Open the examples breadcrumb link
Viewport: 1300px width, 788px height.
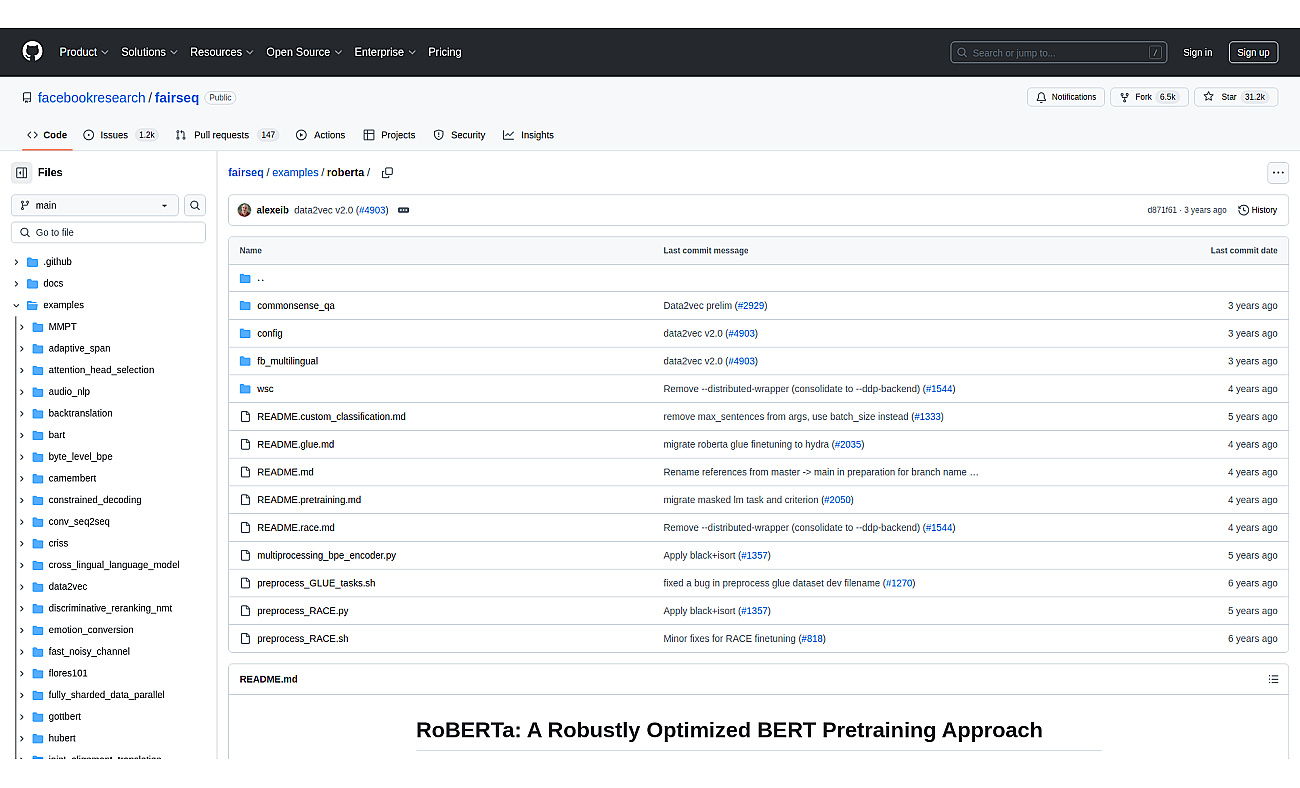coord(295,172)
